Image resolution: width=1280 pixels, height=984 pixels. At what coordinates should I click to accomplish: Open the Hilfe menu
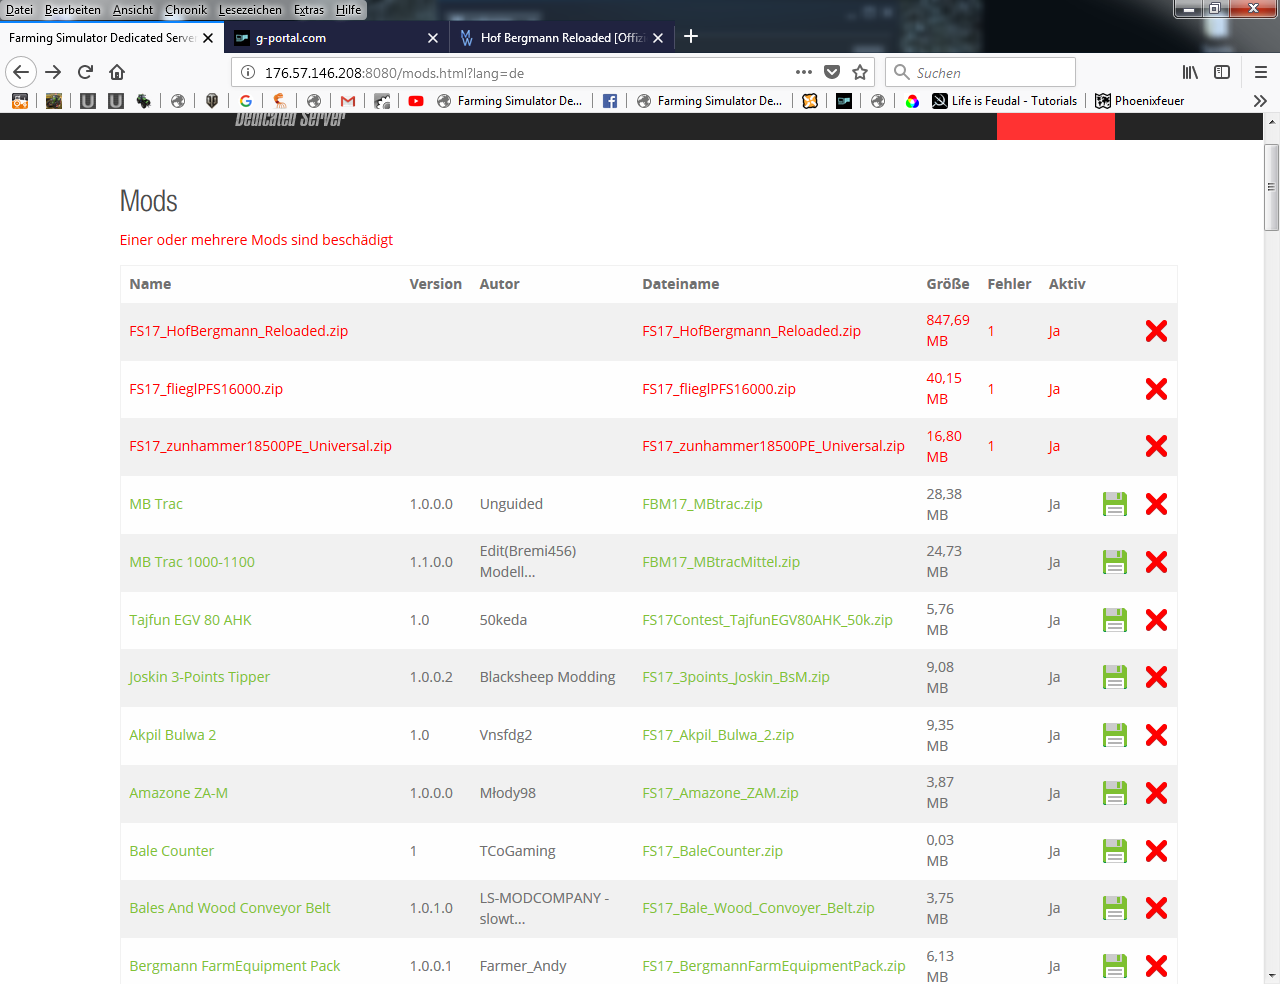pos(348,10)
